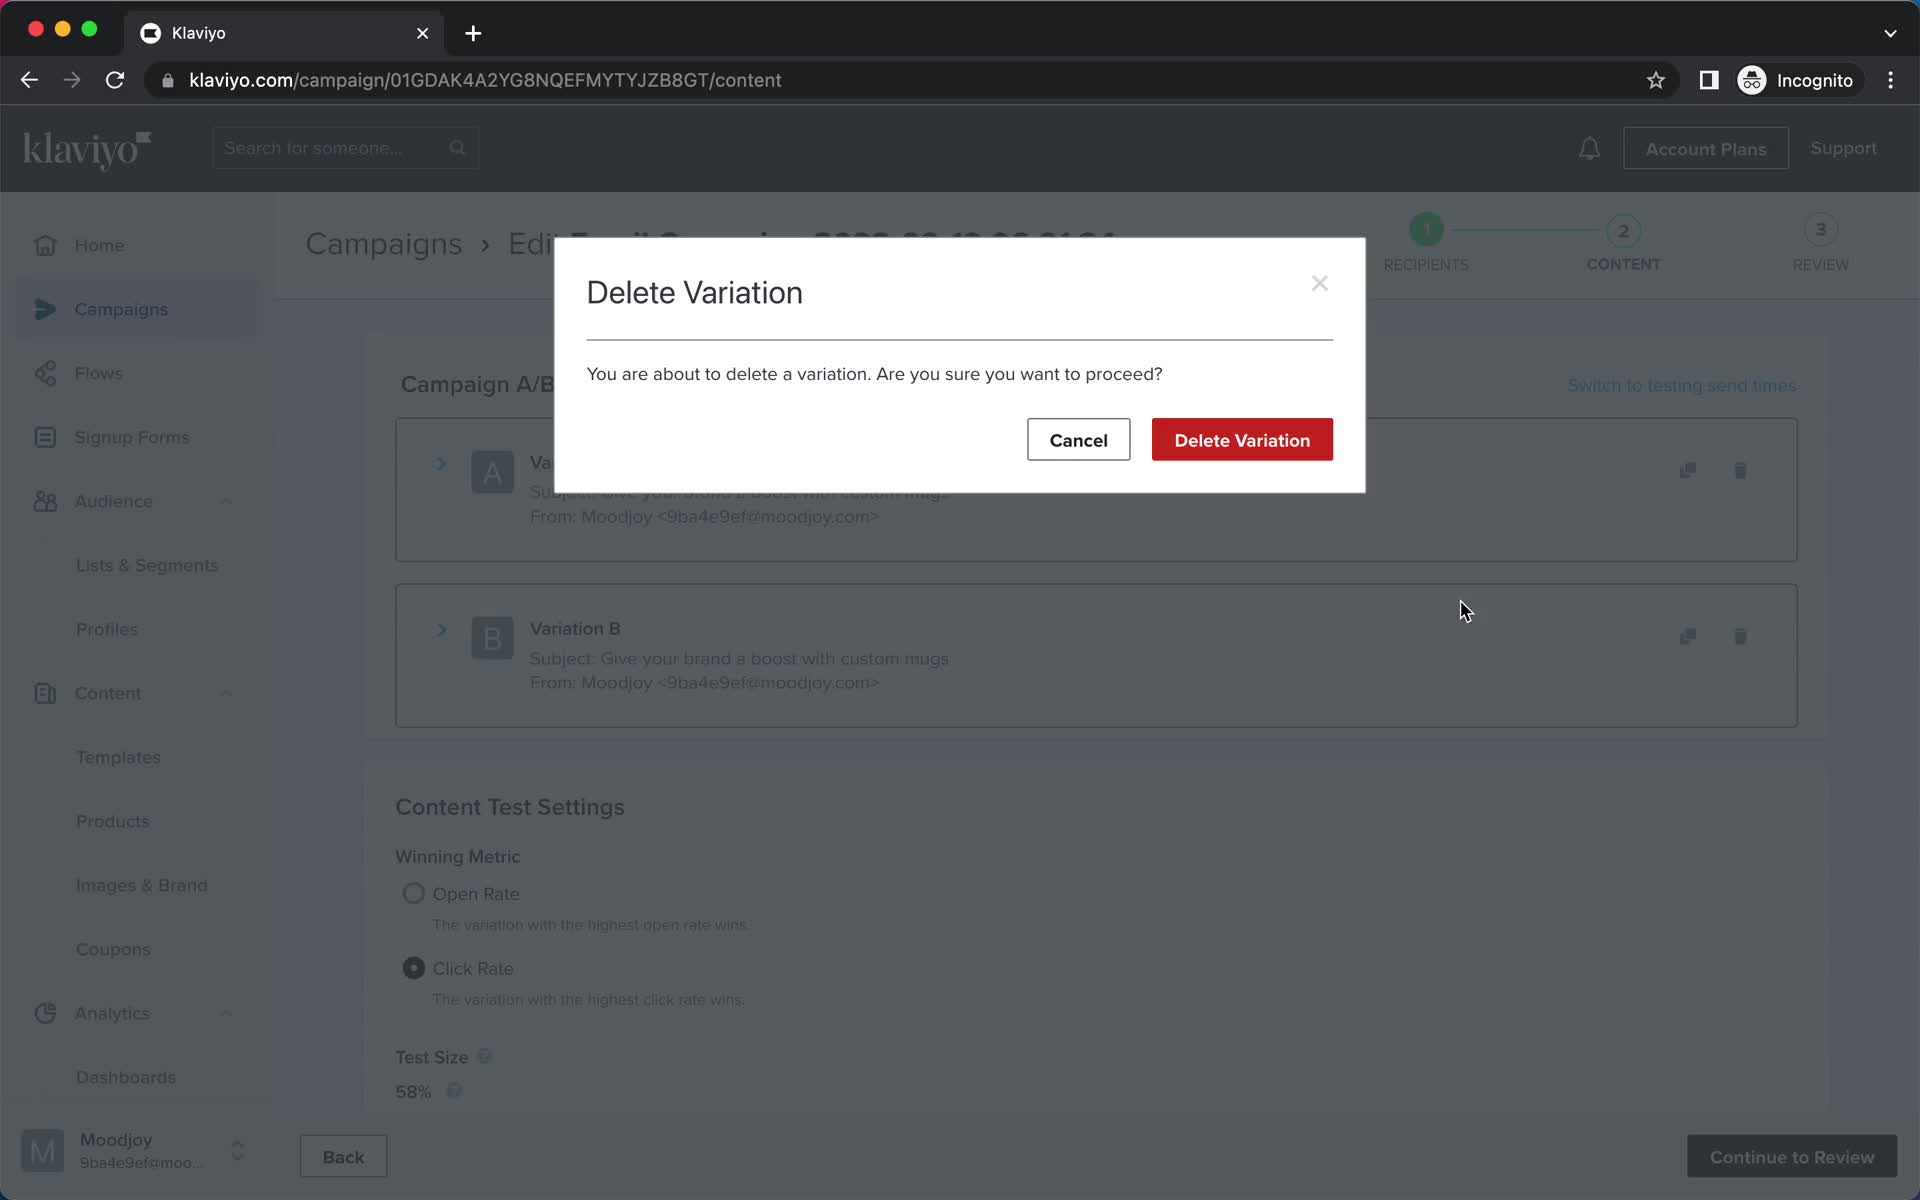
Task: Click Switch to testing send times link
Action: tap(1681, 384)
